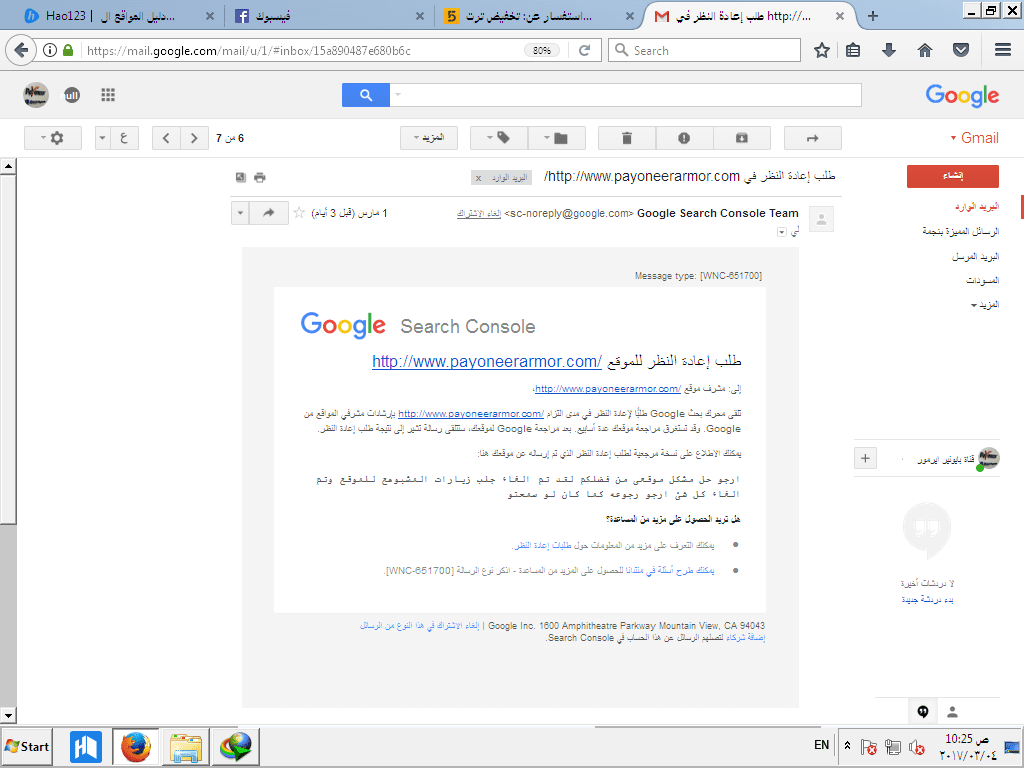1032x768 pixels.
Task: Add a Hangouts contact plus button
Action: (865, 458)
